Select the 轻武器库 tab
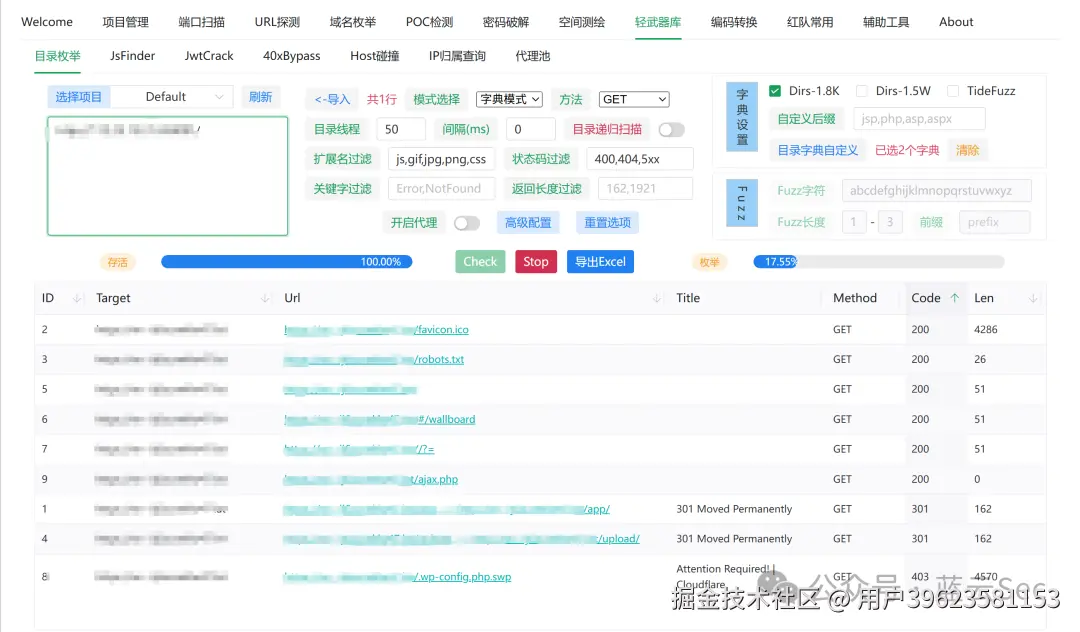This screenshot has width=1080, height=632. [658, 22]
